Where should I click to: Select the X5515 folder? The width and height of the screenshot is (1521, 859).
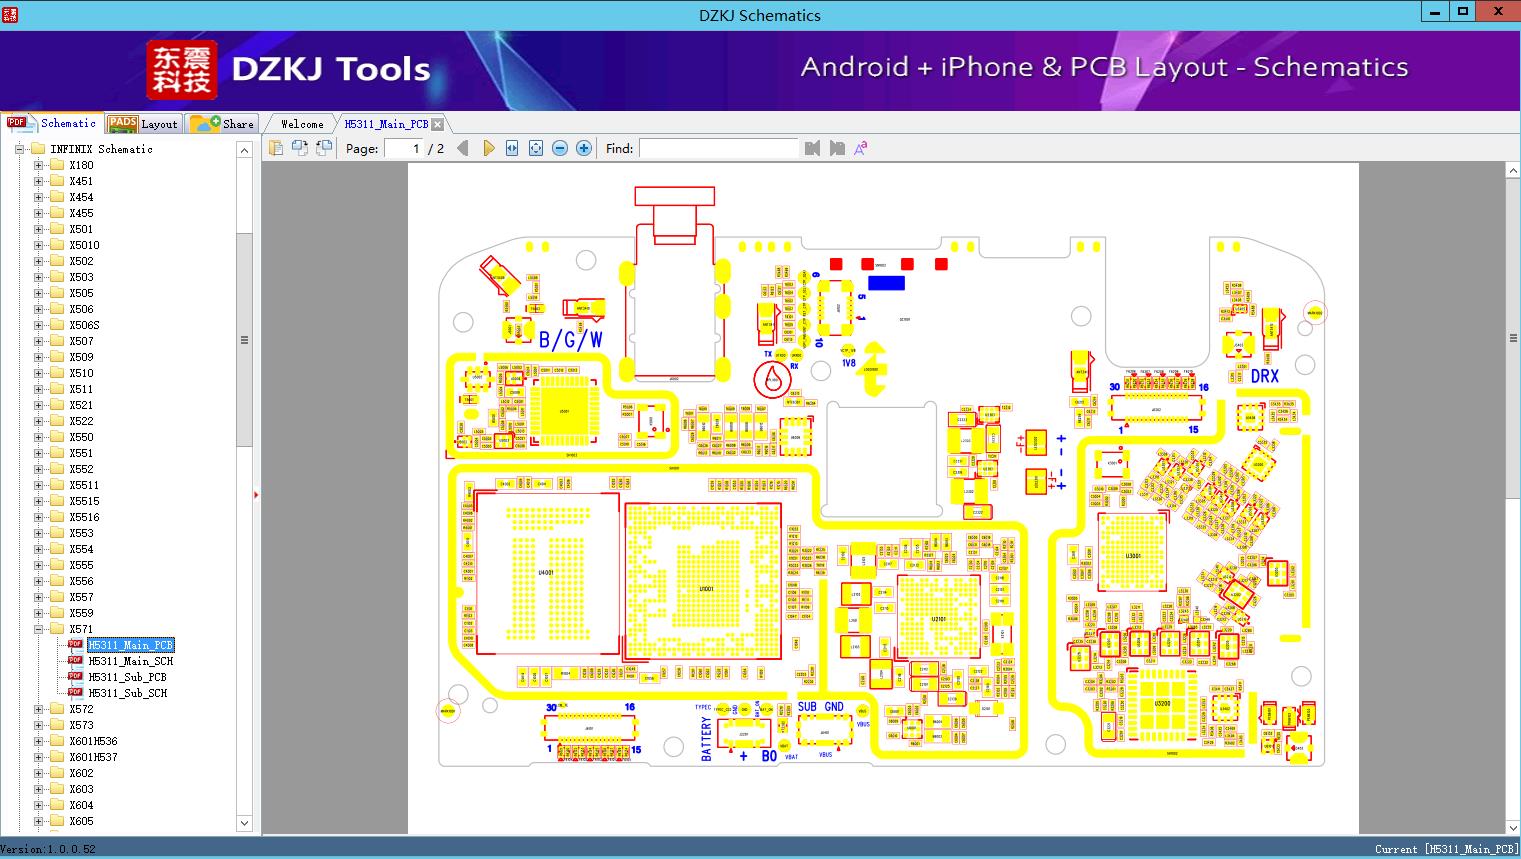(84, 501)
